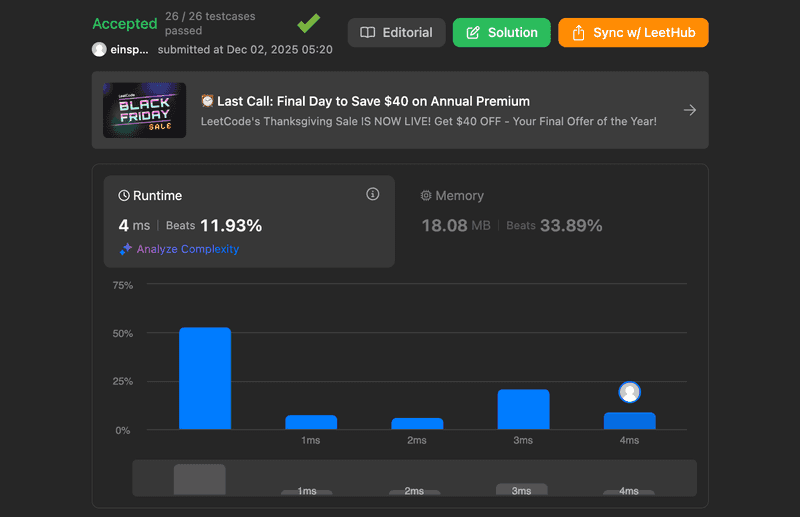Click the 1ms bar in histogram
The height and width of the screenshot is (517, 800).
point(311,422)
